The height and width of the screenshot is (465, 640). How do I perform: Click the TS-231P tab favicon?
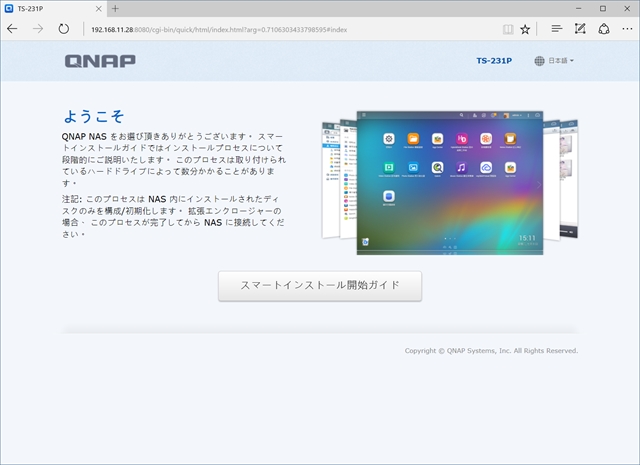pyautogui.click(x=9, y=8)
